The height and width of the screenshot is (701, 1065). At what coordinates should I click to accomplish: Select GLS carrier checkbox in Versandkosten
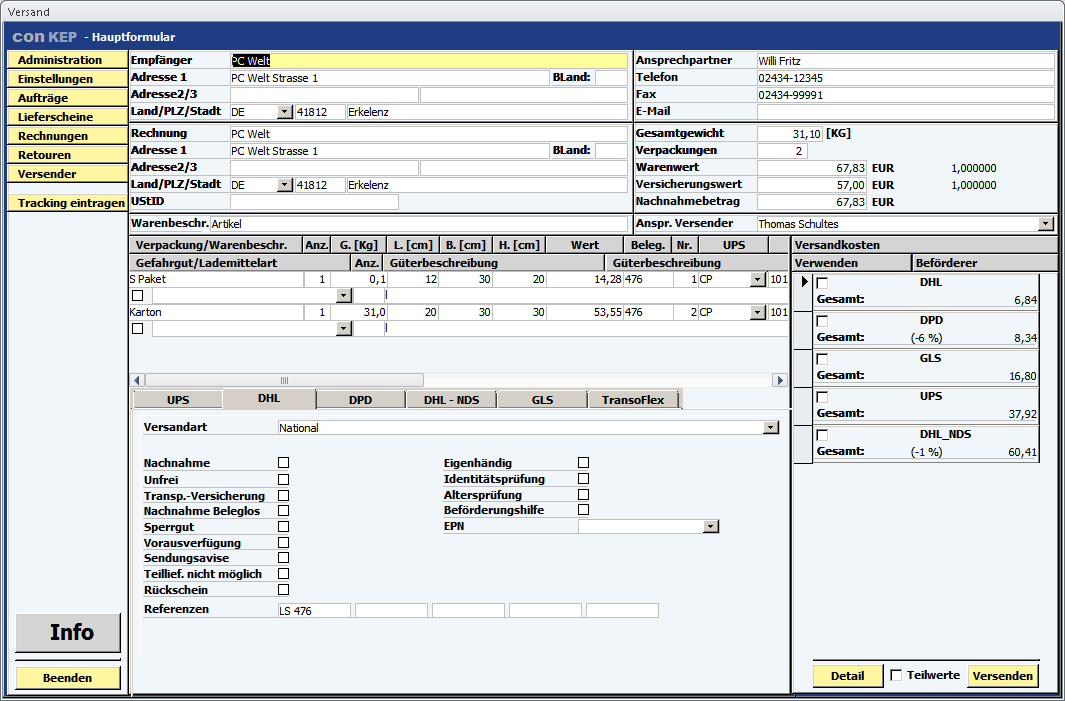822,359
